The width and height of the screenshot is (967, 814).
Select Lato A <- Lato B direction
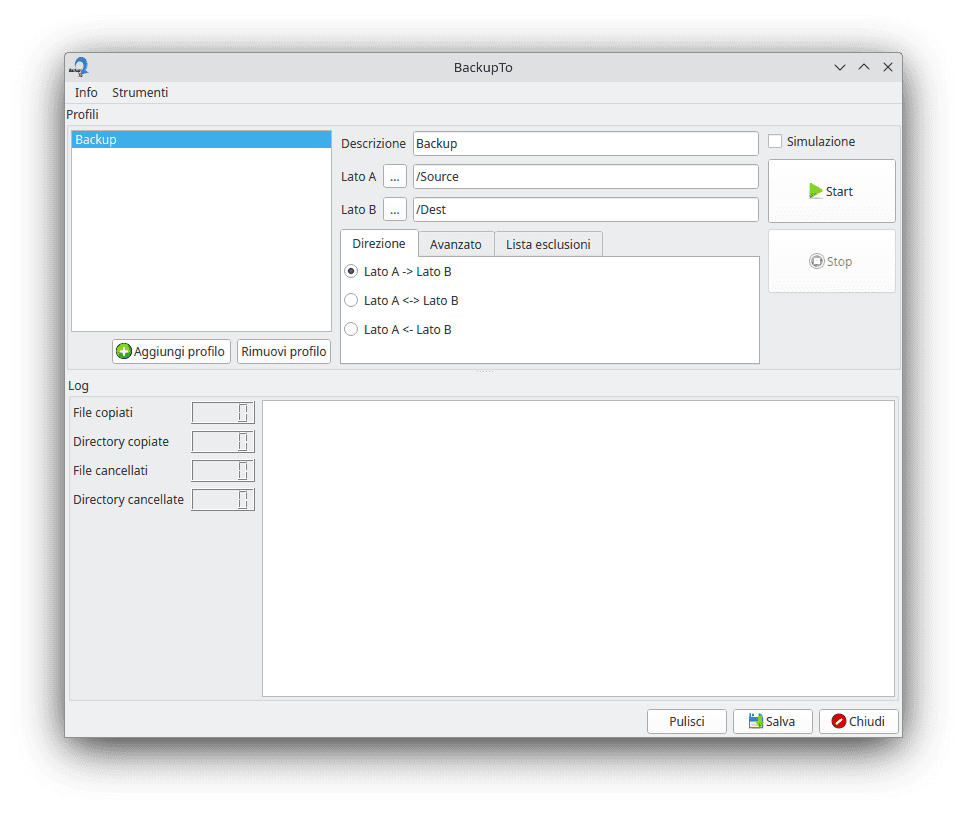(351, 329)
